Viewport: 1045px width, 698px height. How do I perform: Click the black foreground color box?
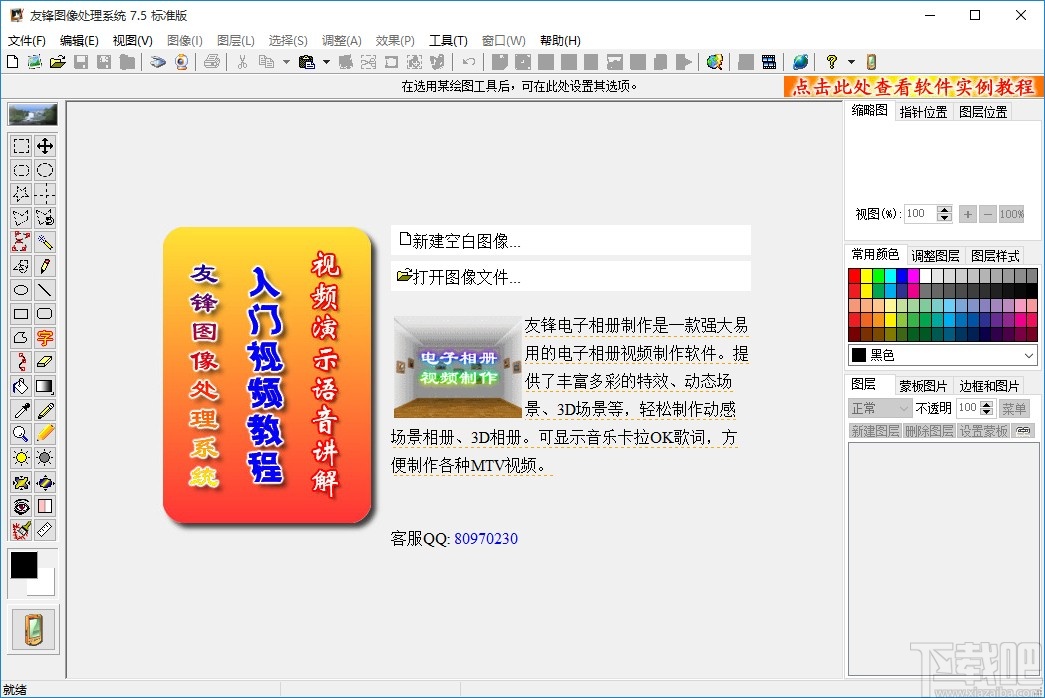pyautogui.click(x=24, y=565)
